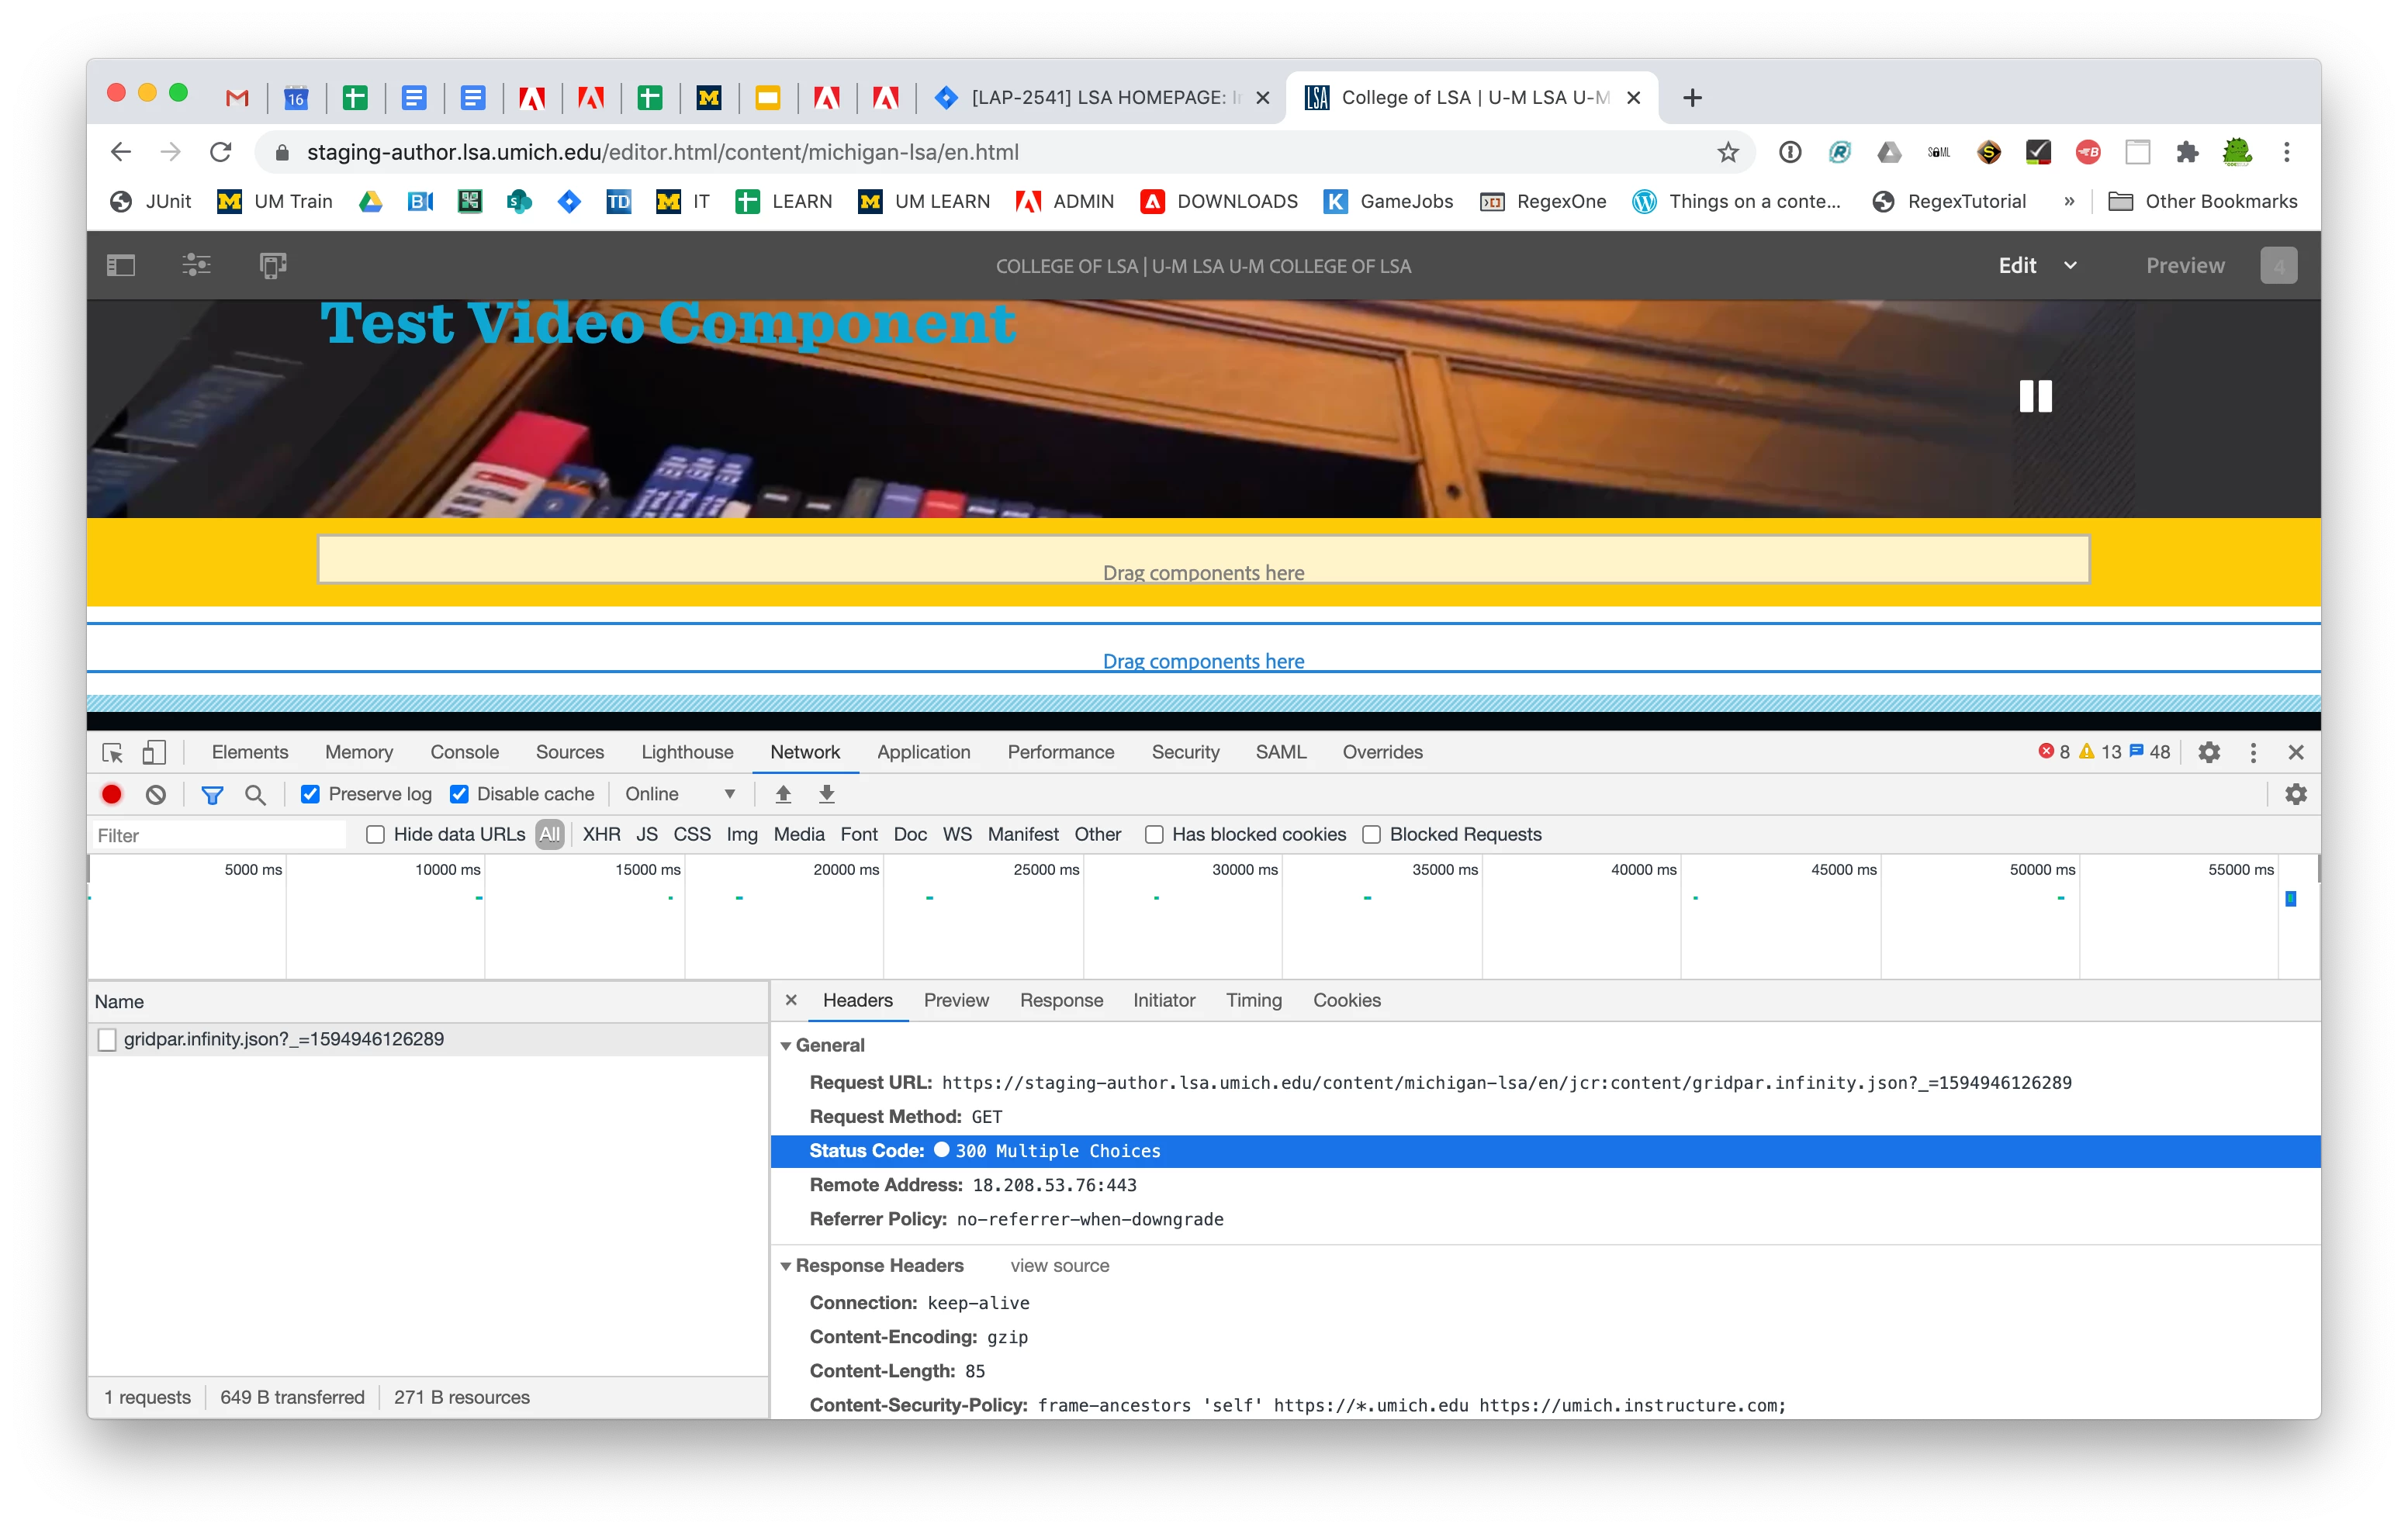Open AEM side panel toggle icon
2408x1534 pixels.
point(121,265)
